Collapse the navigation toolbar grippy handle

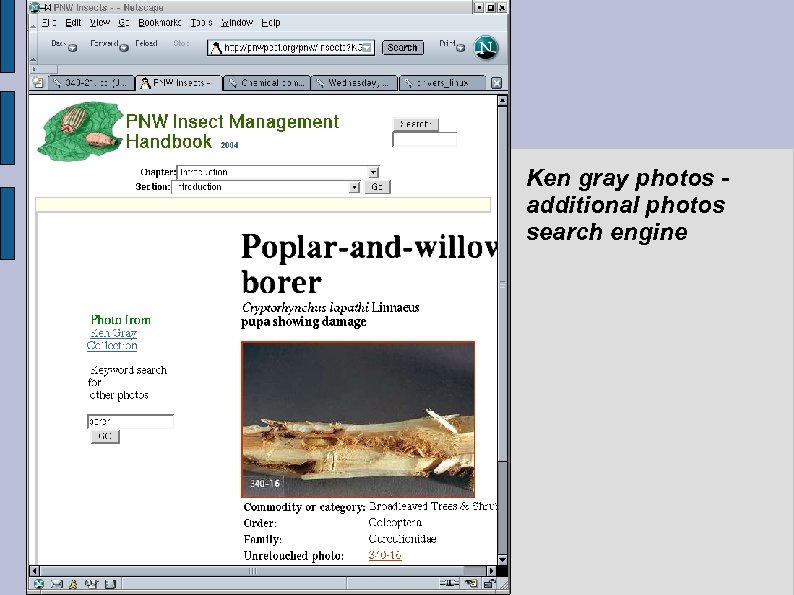[x=33, y=48]
